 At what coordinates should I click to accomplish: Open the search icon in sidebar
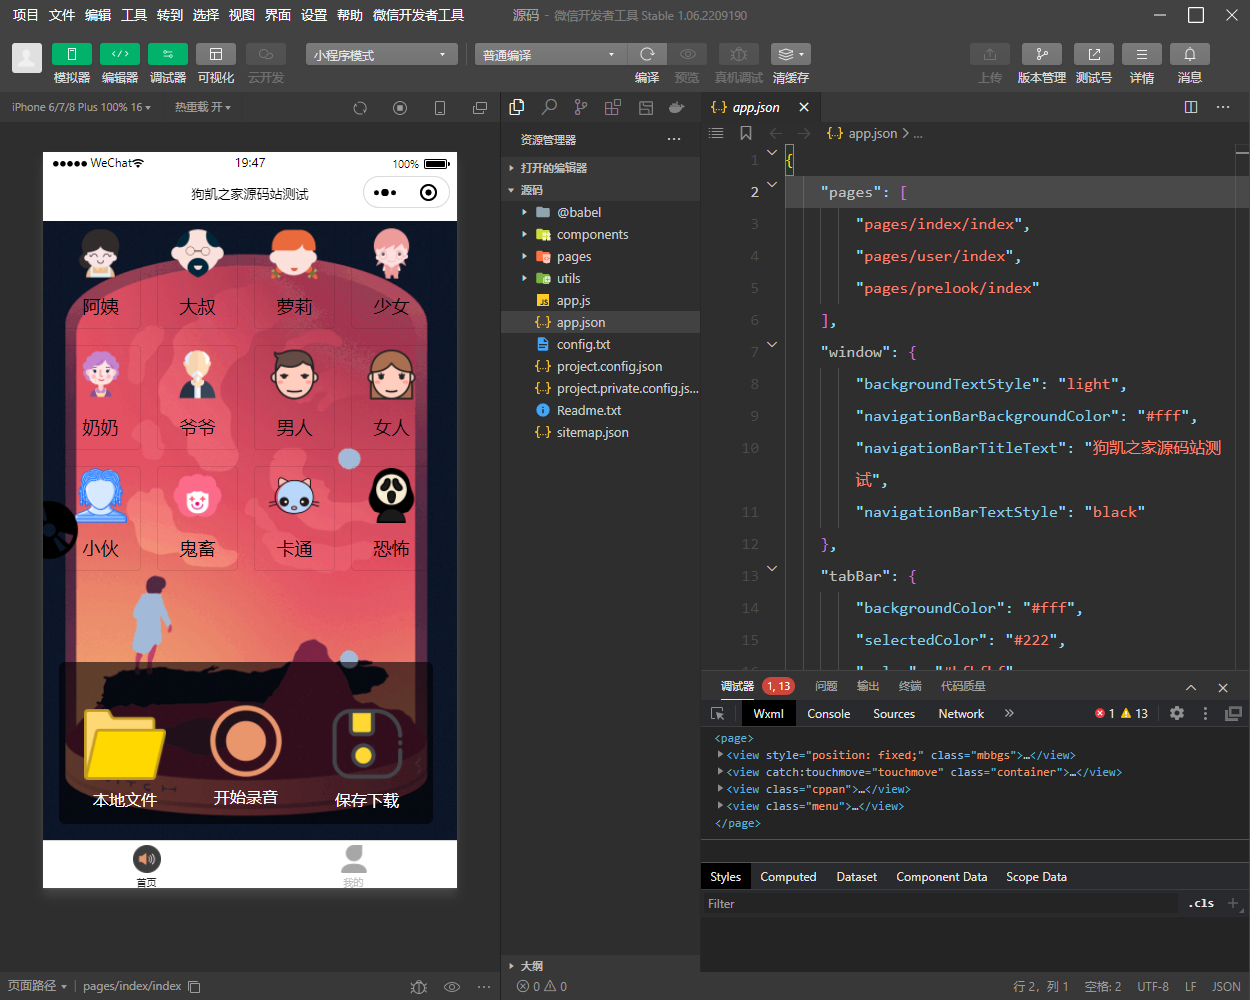pos(549,107)
